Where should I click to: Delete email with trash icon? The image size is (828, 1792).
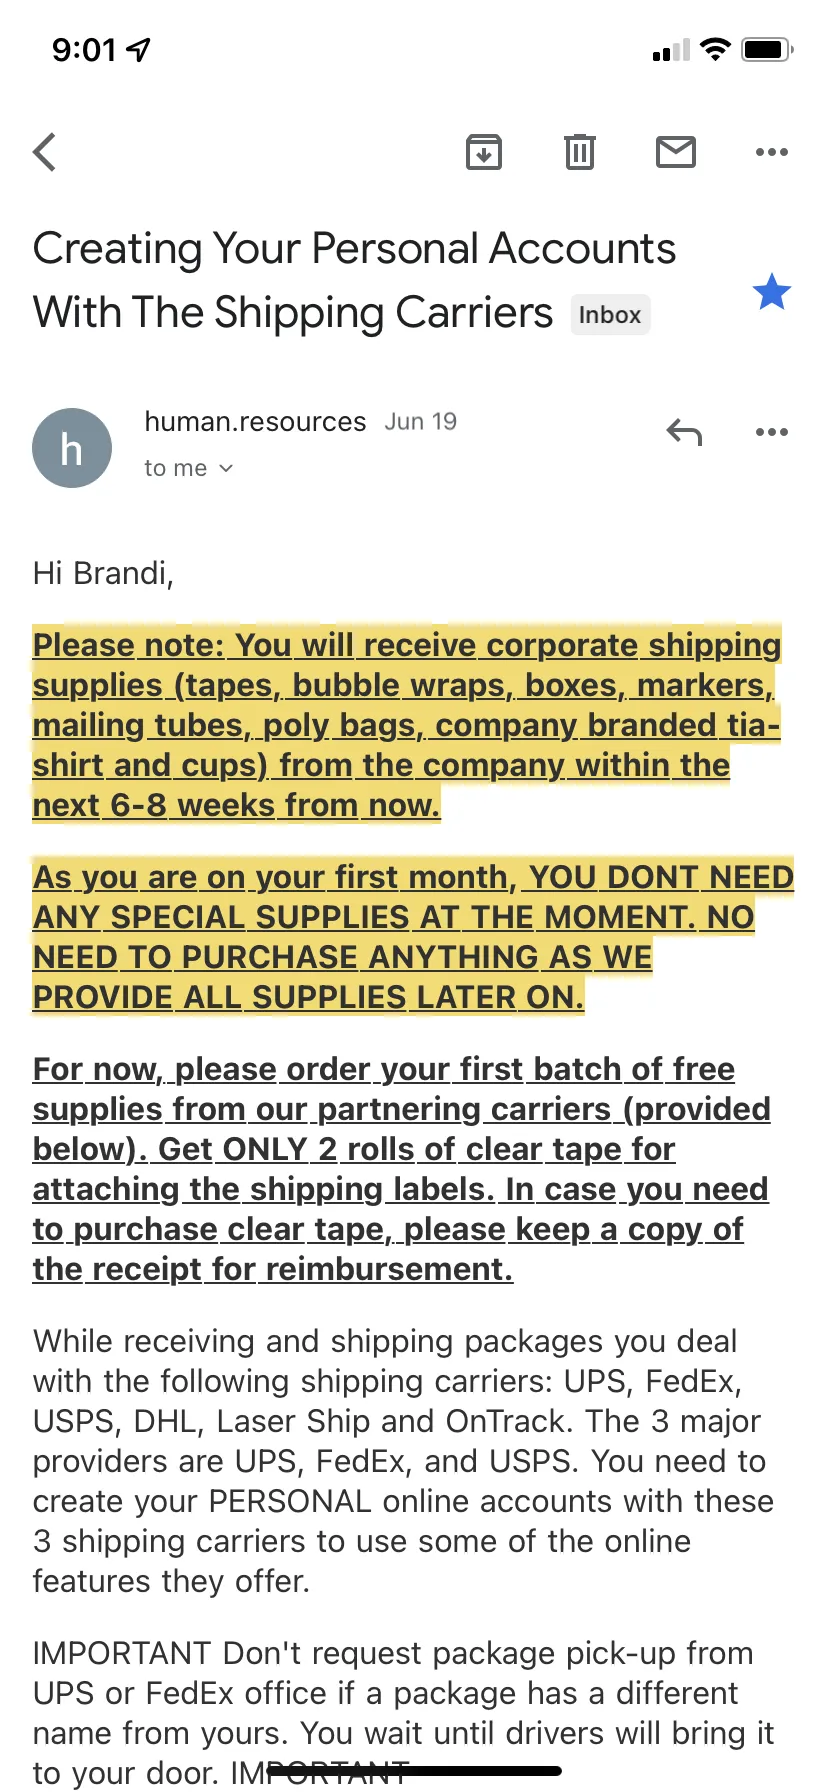pos(580,152)
